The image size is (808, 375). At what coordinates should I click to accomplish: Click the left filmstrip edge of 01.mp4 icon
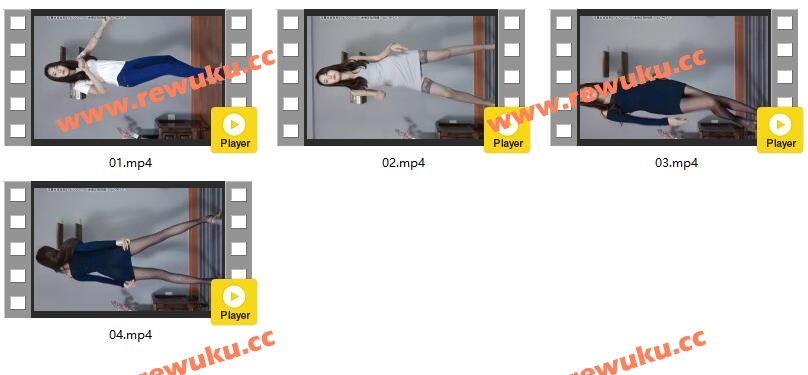coord(18,77)
